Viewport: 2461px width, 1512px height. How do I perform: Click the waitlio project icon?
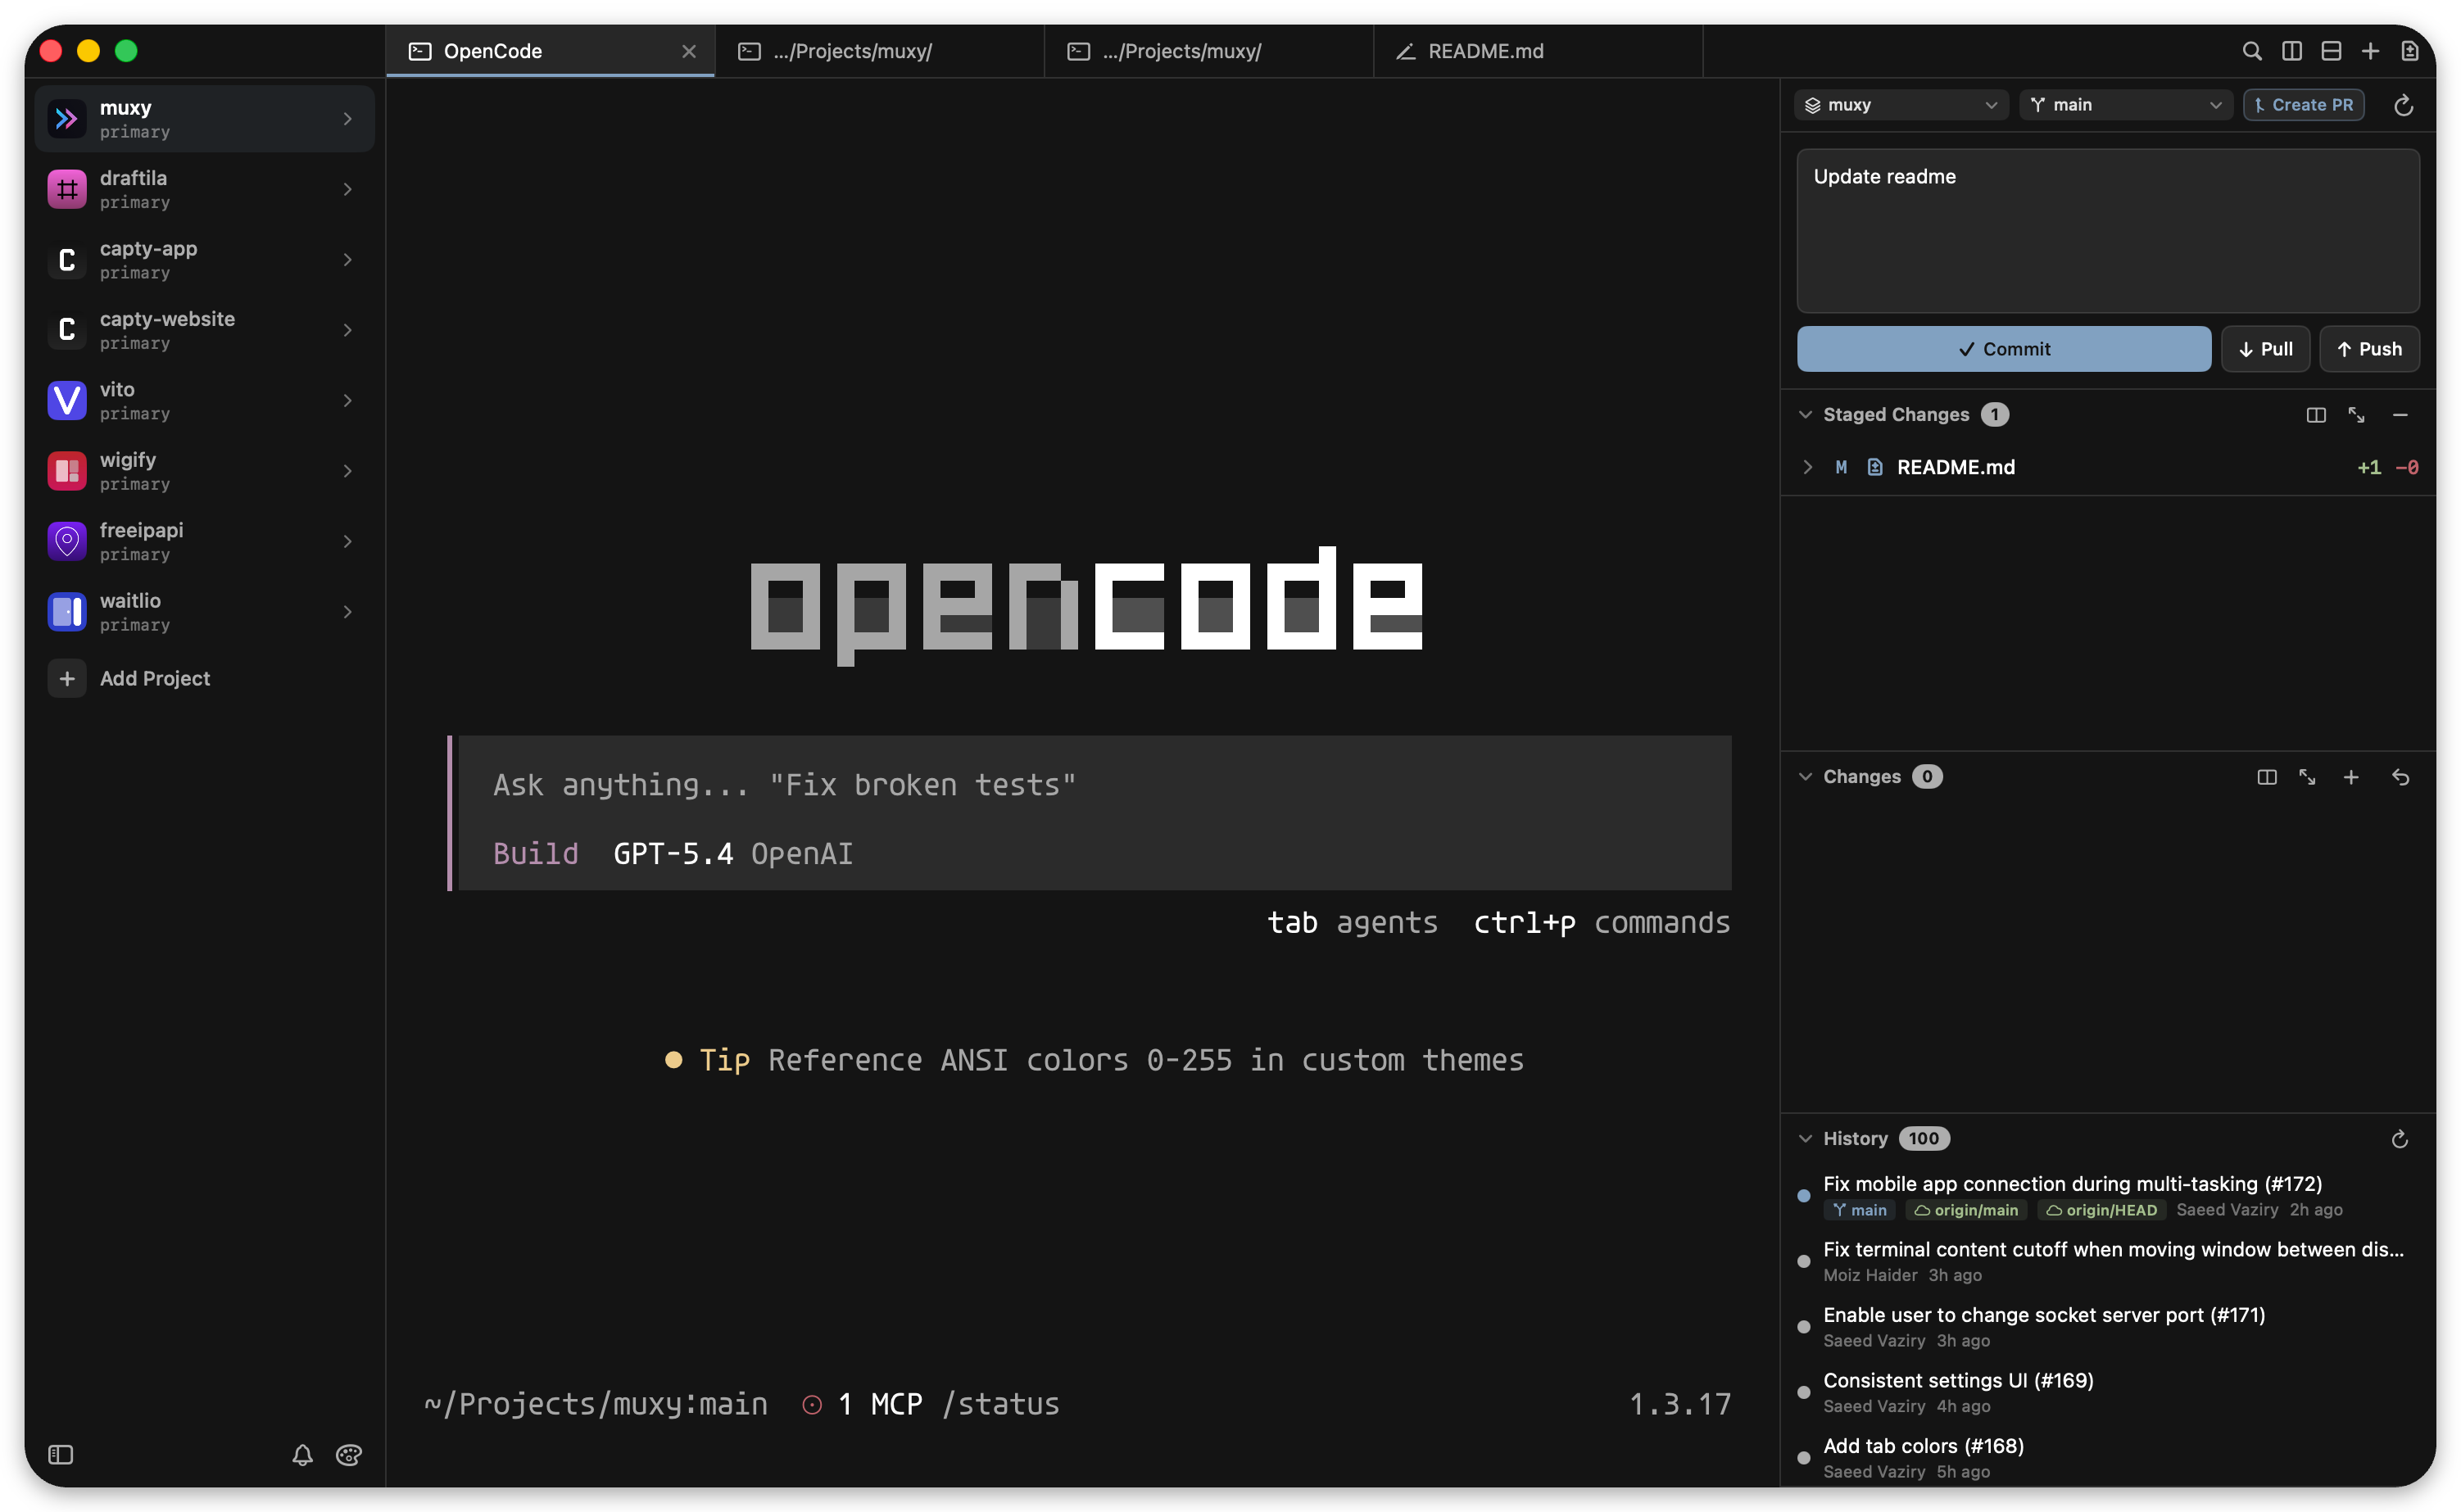67,611
